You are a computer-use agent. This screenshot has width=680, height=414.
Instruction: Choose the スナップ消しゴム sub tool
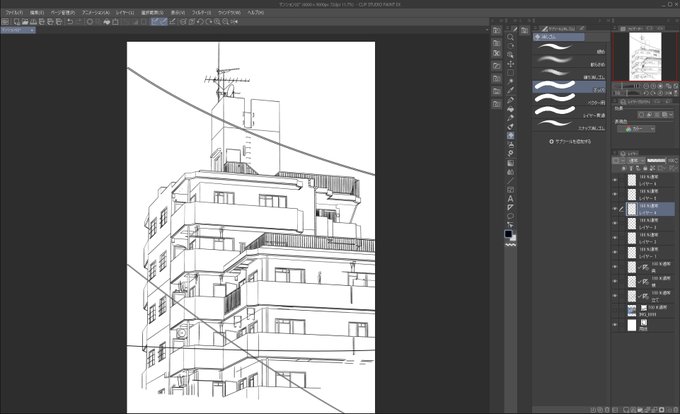[x=569, y=125]
